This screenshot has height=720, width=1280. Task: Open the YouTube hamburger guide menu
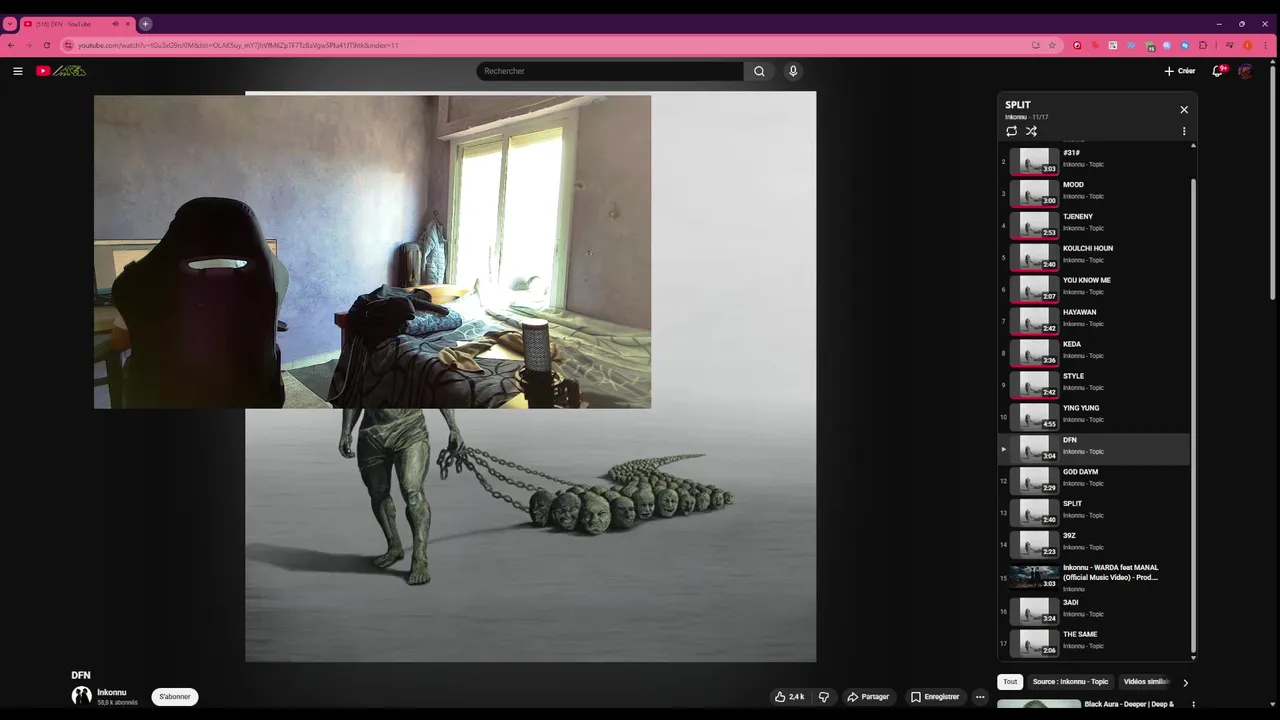pyautogui.click(x=17, y=71)
